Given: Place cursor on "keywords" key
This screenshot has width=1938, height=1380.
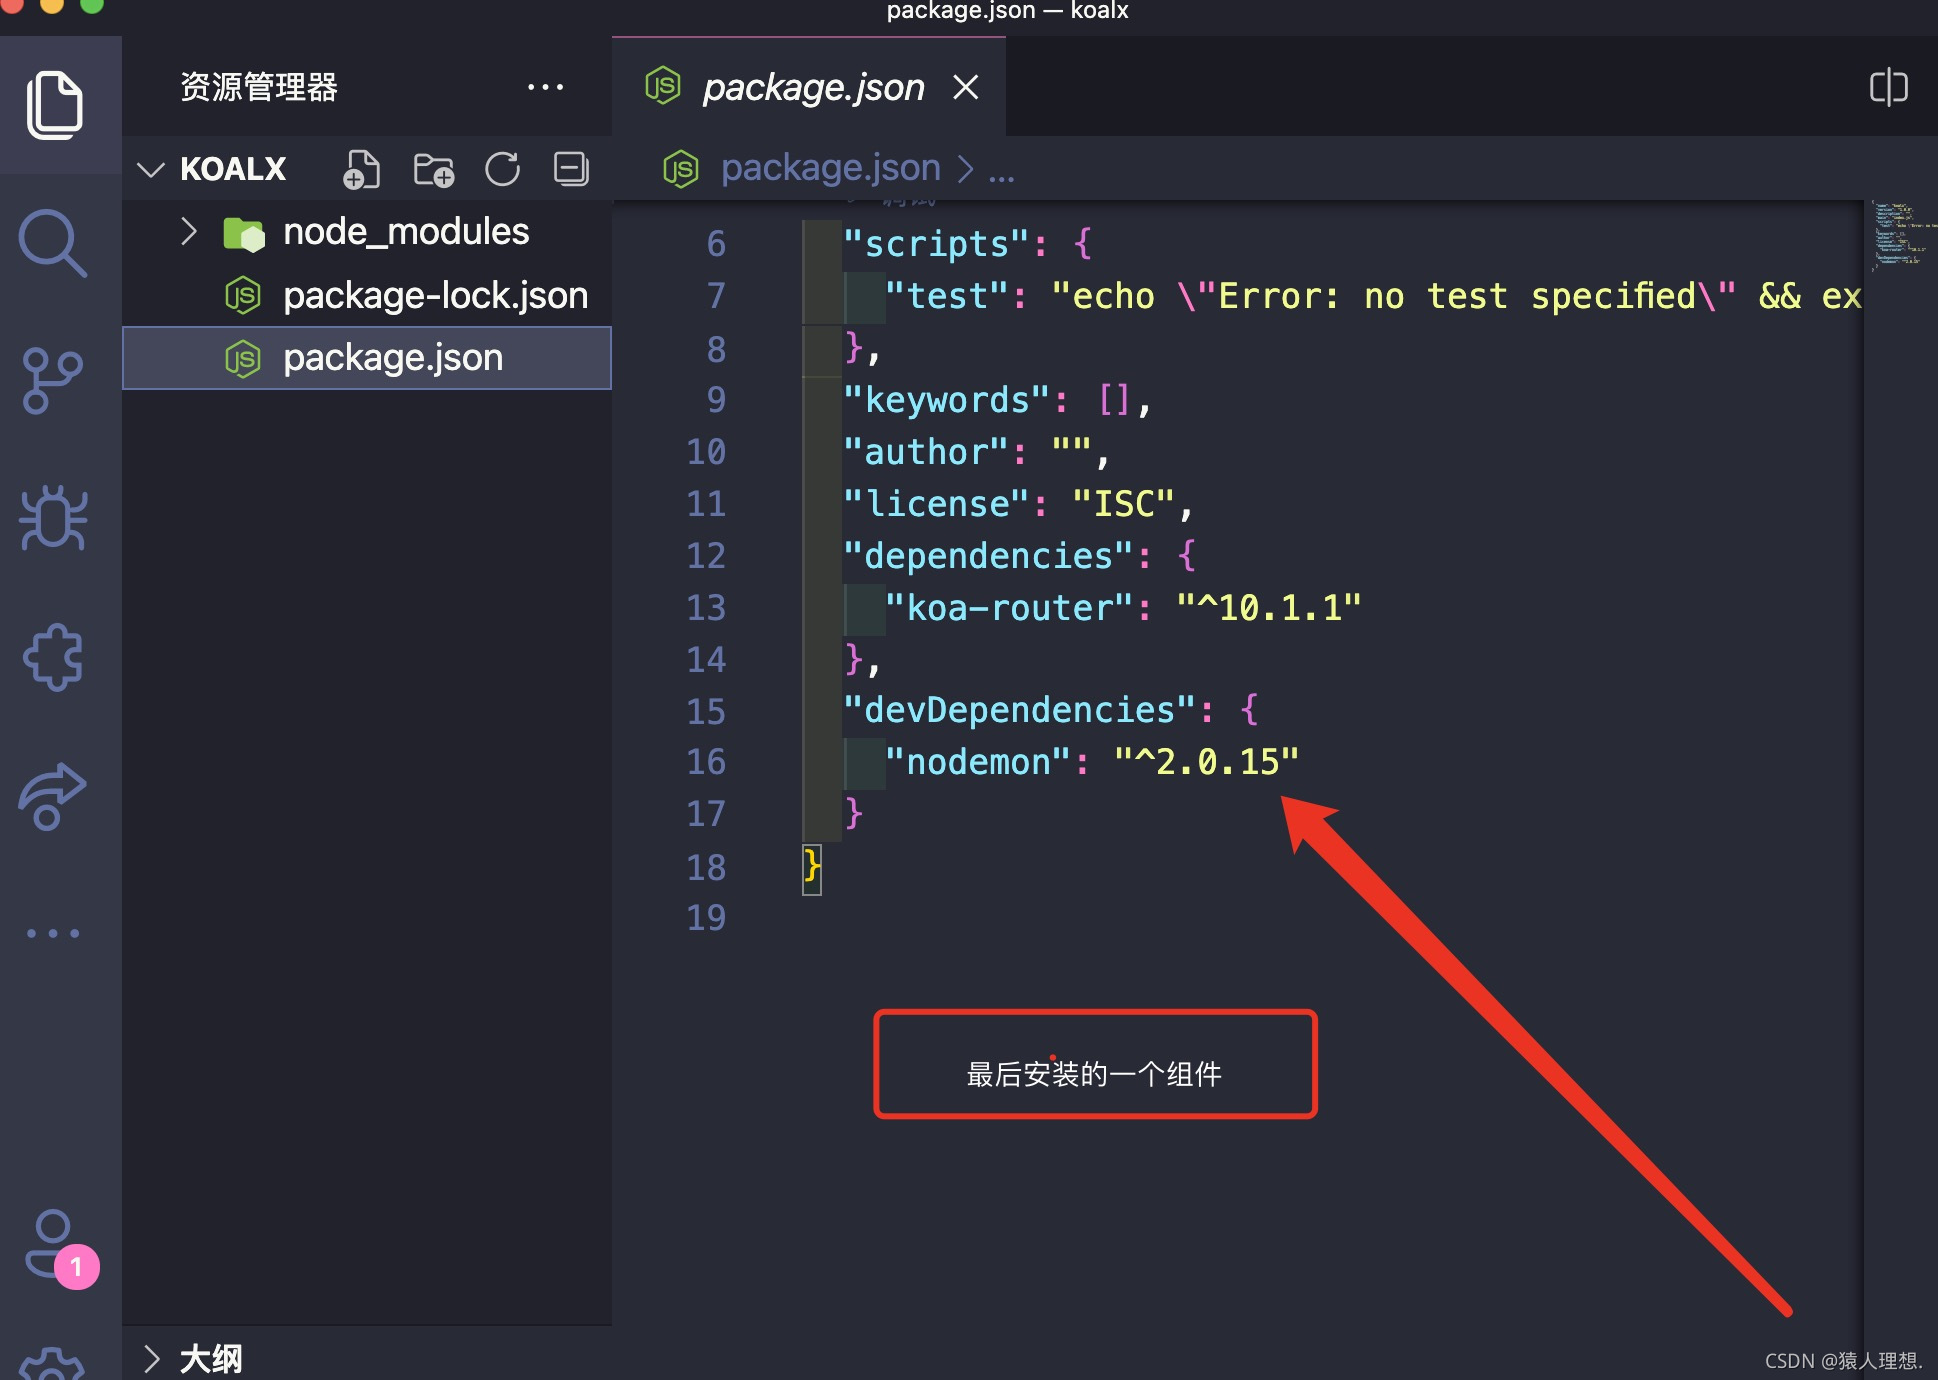Looking at the screenshot, I should point(946,400).
